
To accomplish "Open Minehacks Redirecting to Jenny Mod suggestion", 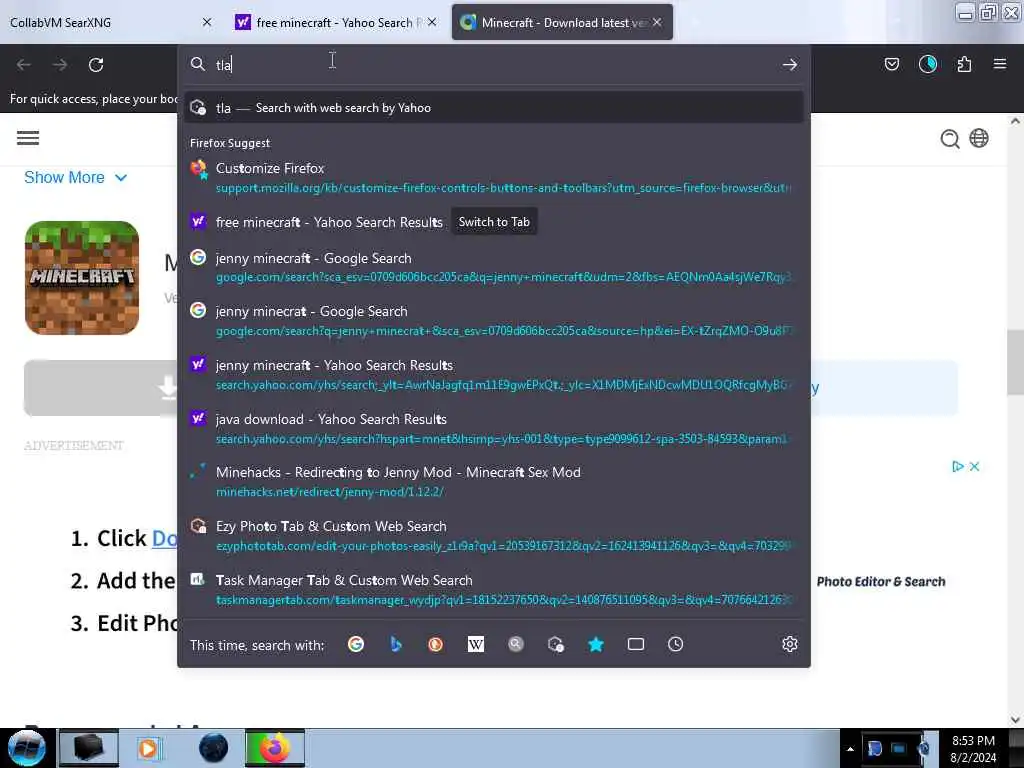I will [x=494, y=482].
